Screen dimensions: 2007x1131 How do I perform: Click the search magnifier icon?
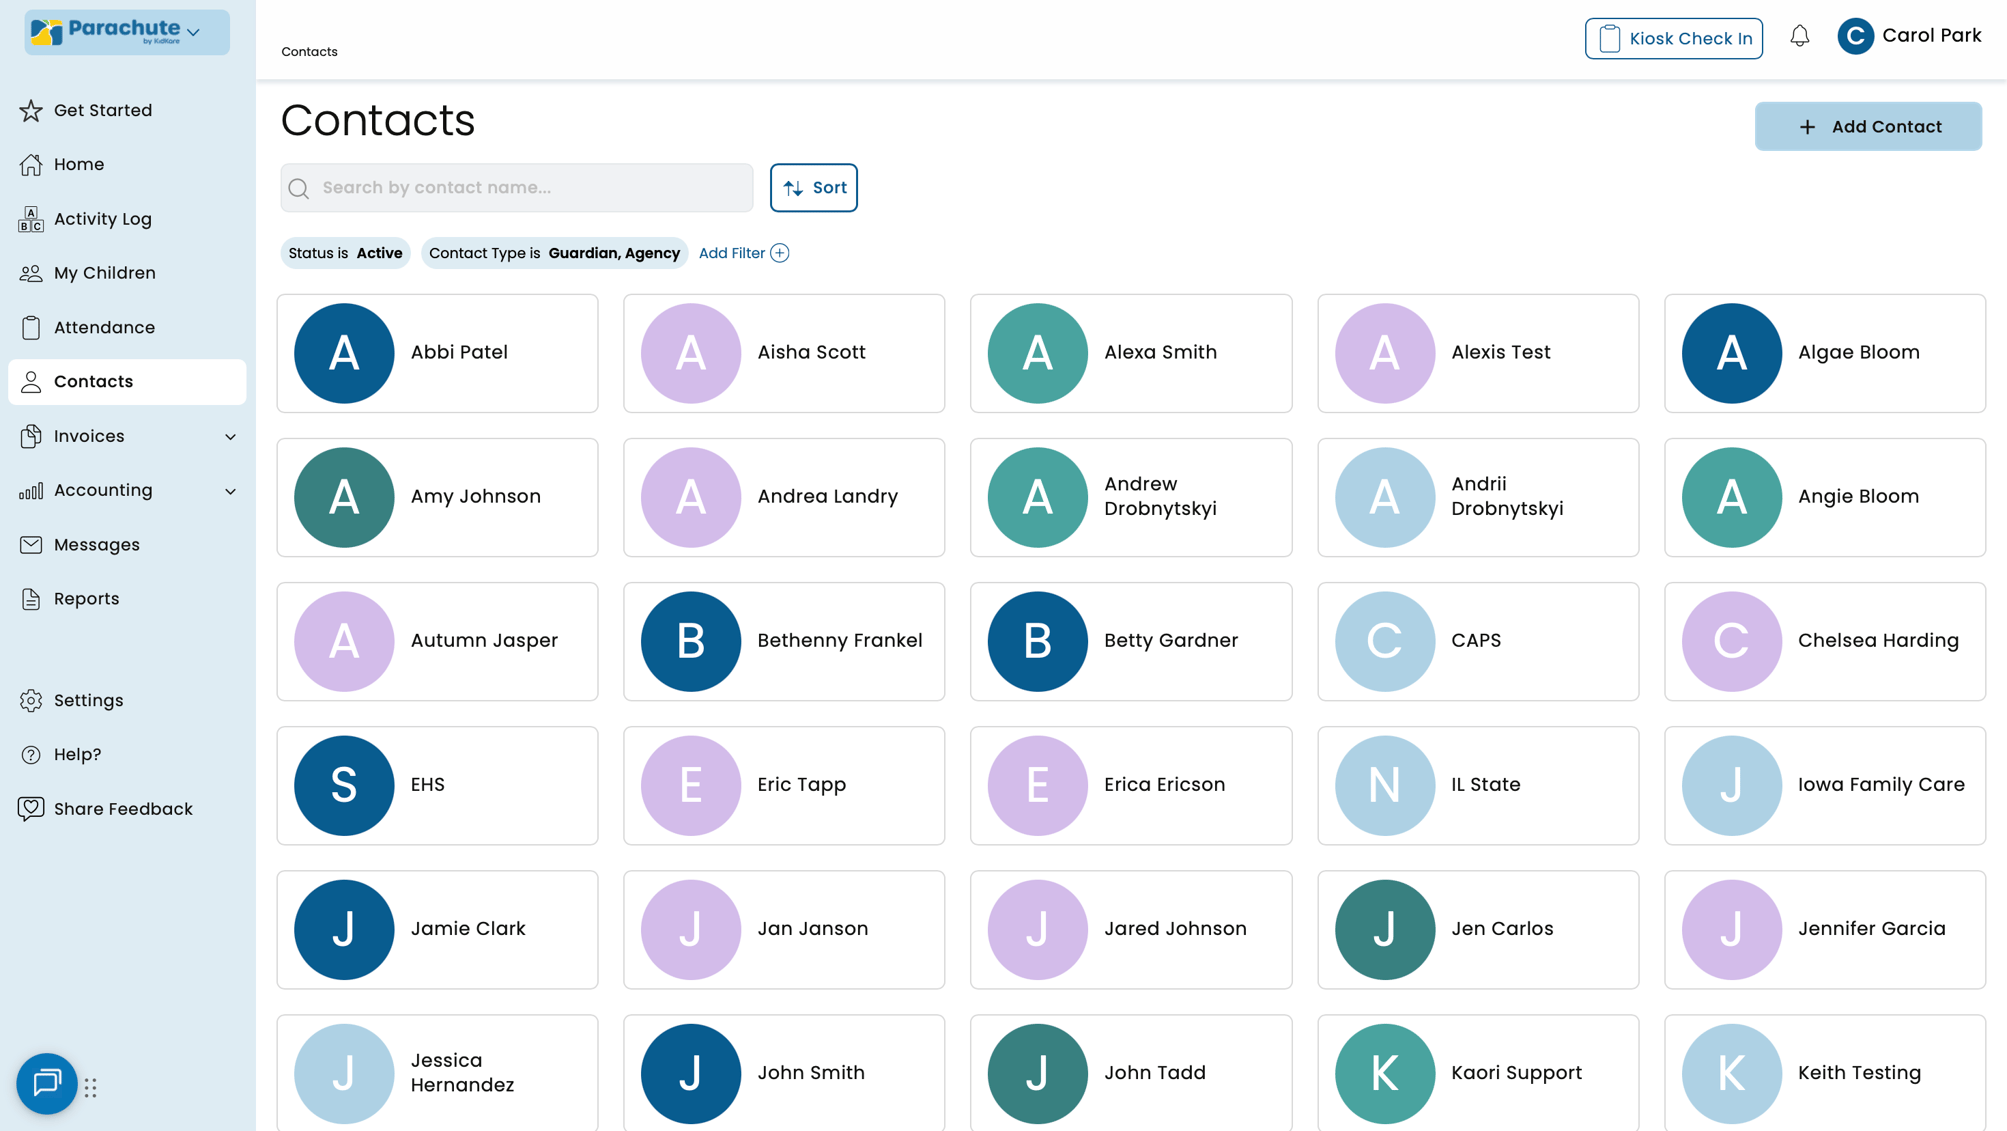click(299, 188)
